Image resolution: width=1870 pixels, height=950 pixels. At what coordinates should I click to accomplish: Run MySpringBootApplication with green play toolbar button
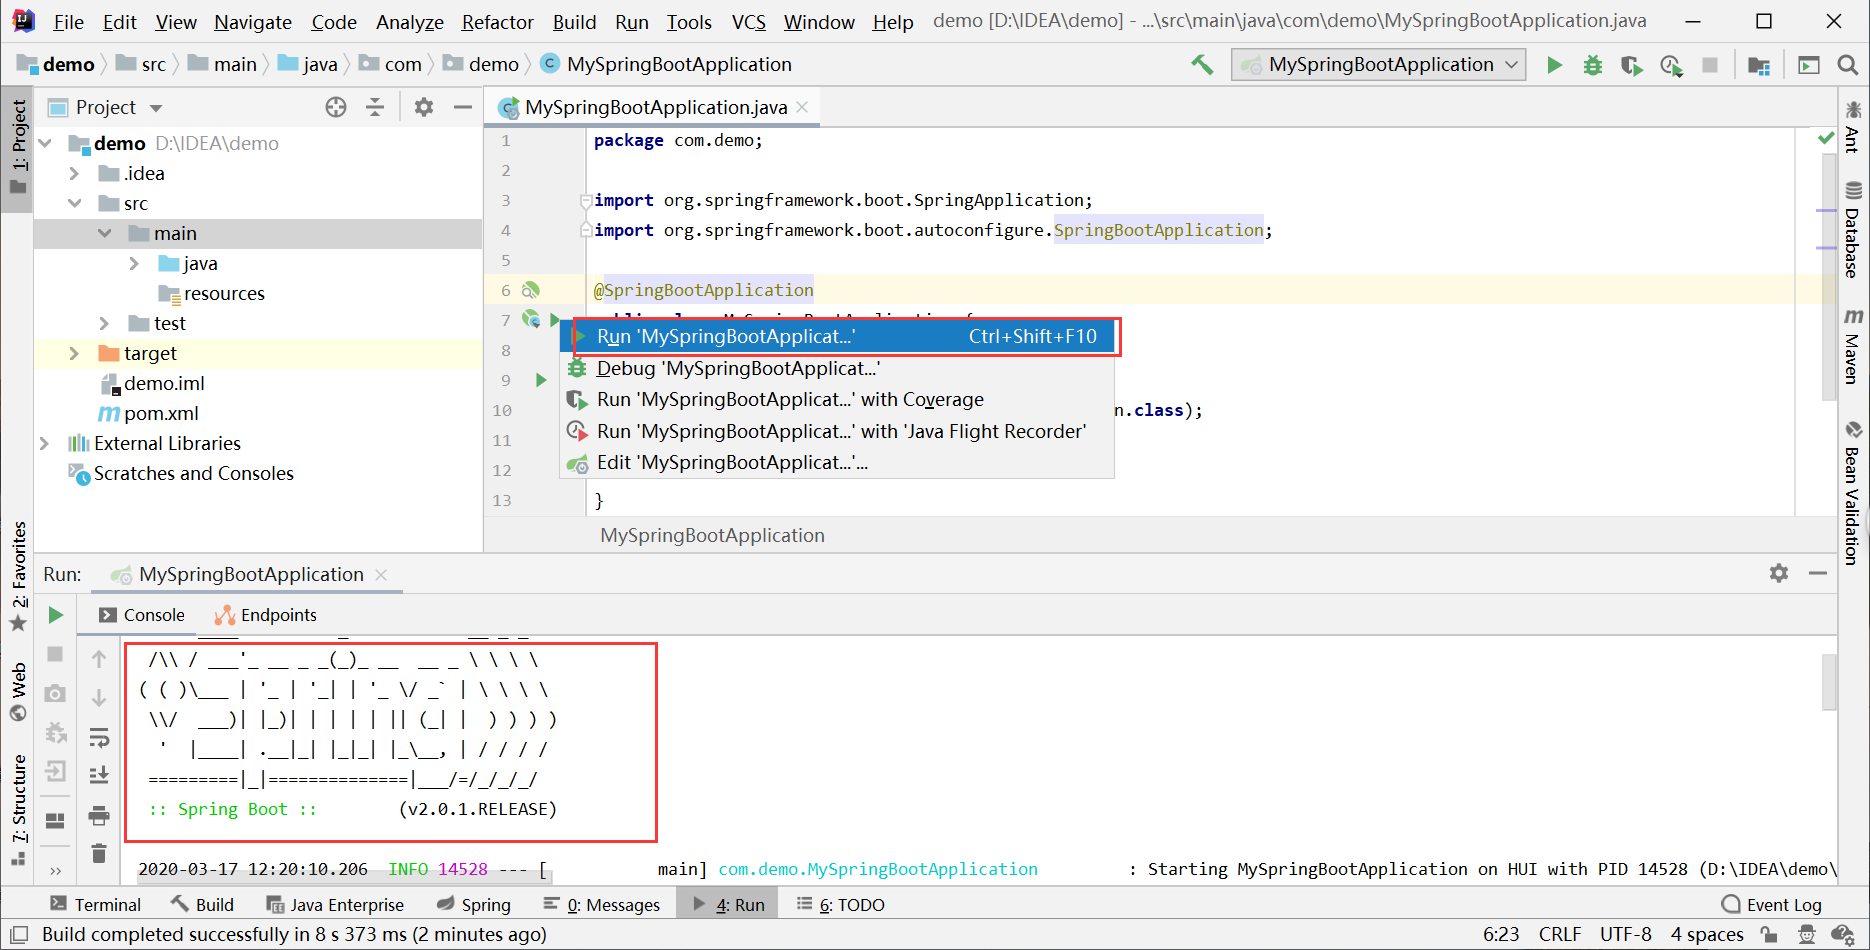click(1554, 65)
